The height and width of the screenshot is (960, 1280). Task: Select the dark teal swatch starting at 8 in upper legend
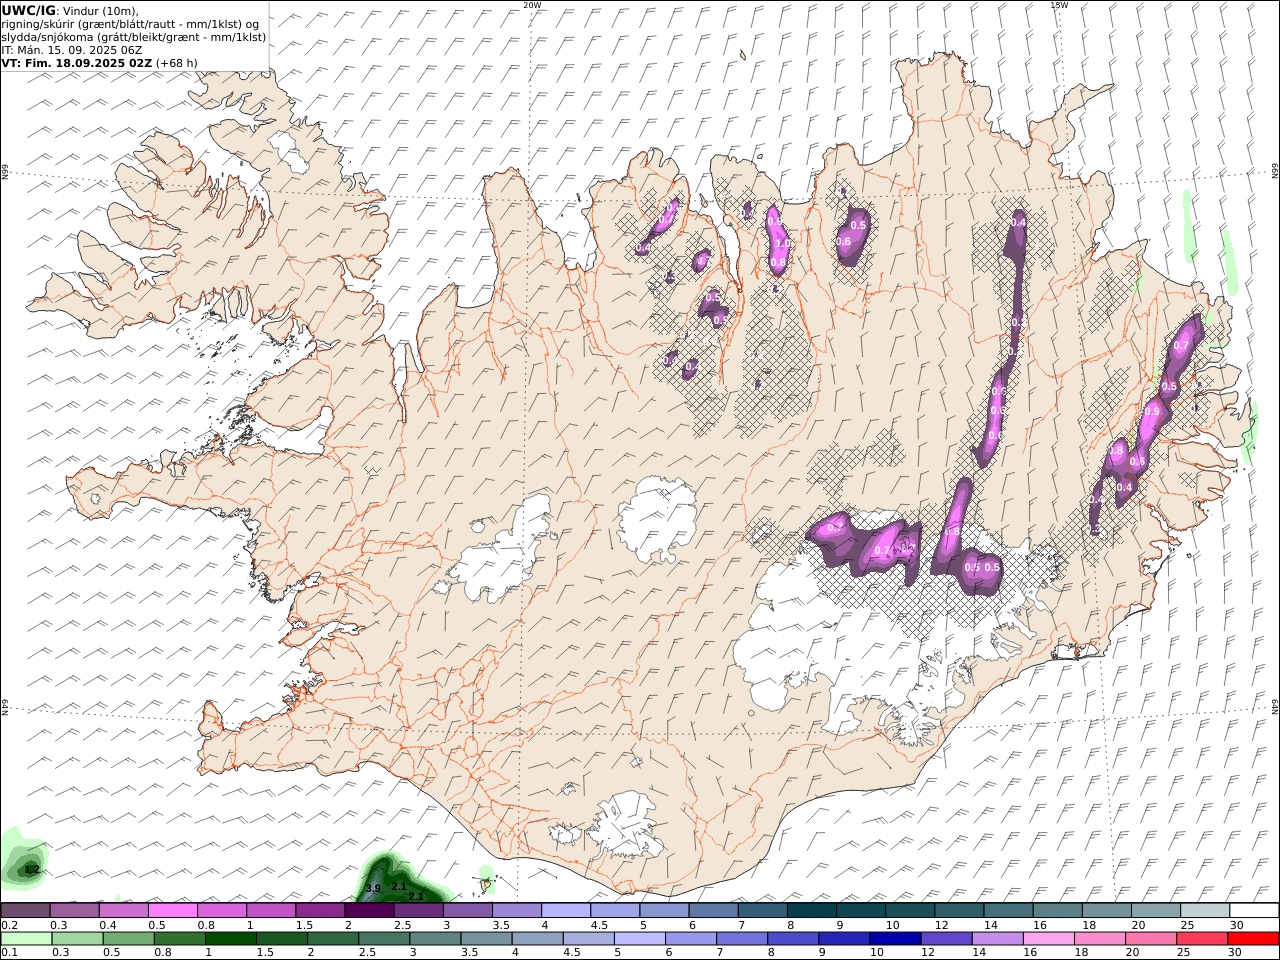(812, 910)
